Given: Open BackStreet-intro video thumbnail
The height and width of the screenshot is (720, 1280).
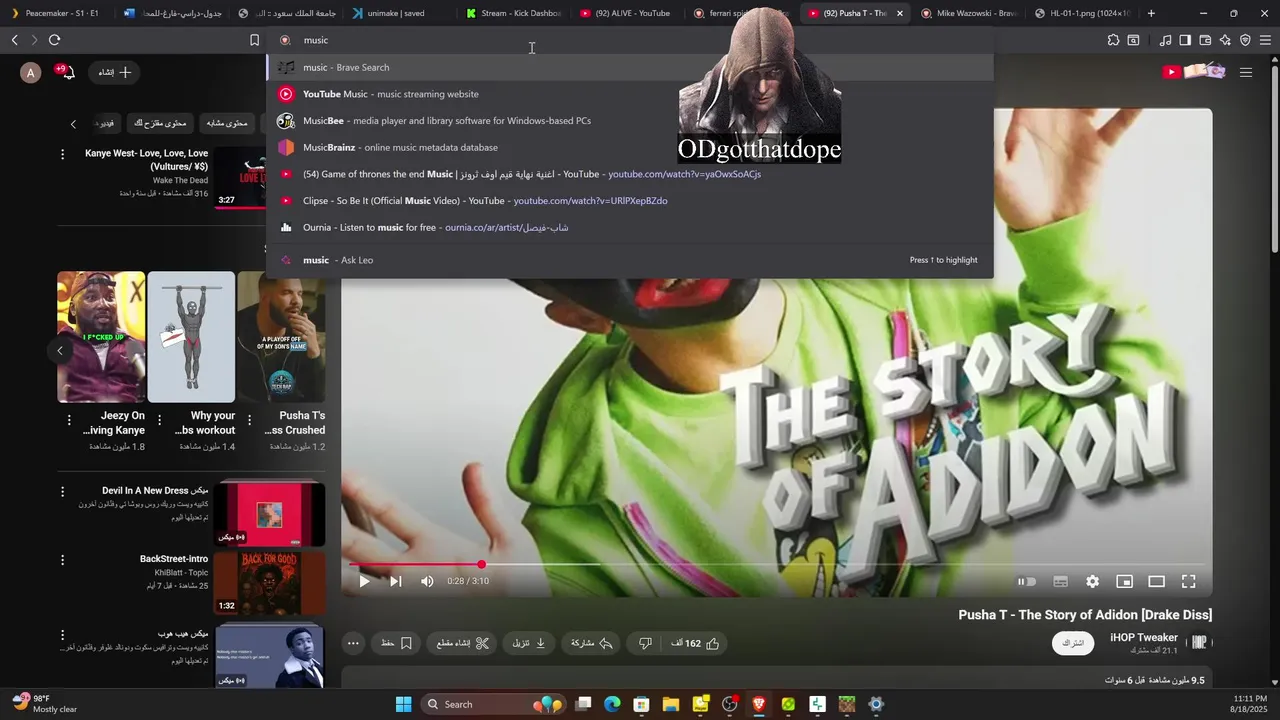Looking at the screenshot, I should coord(270,583).
